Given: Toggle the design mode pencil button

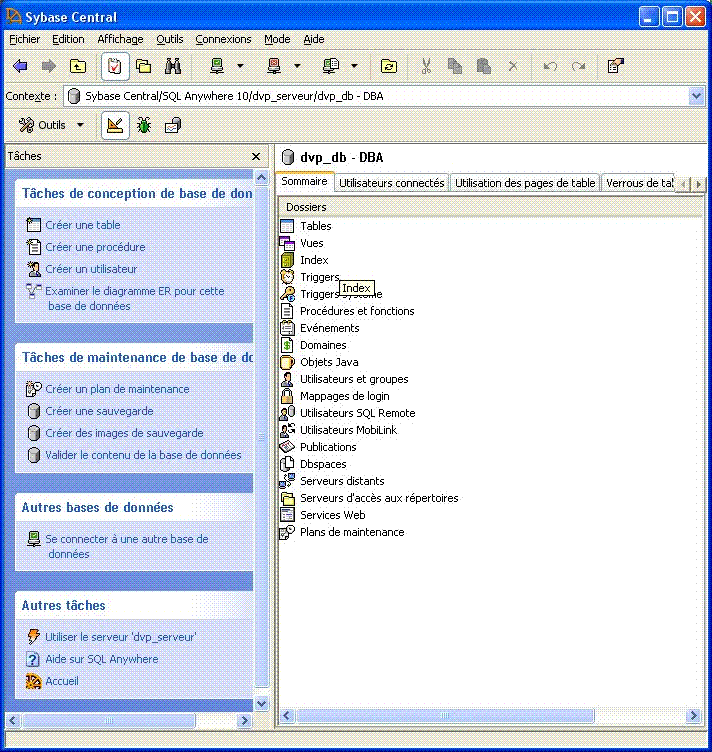Looking at the screenshot, I should 115,125.
